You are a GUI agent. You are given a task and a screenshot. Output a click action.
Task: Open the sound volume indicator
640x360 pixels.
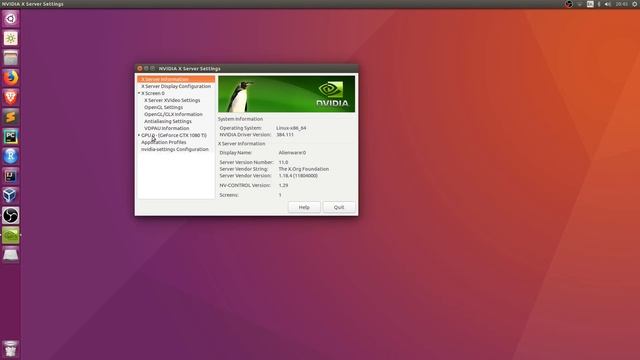coord(607,4)
